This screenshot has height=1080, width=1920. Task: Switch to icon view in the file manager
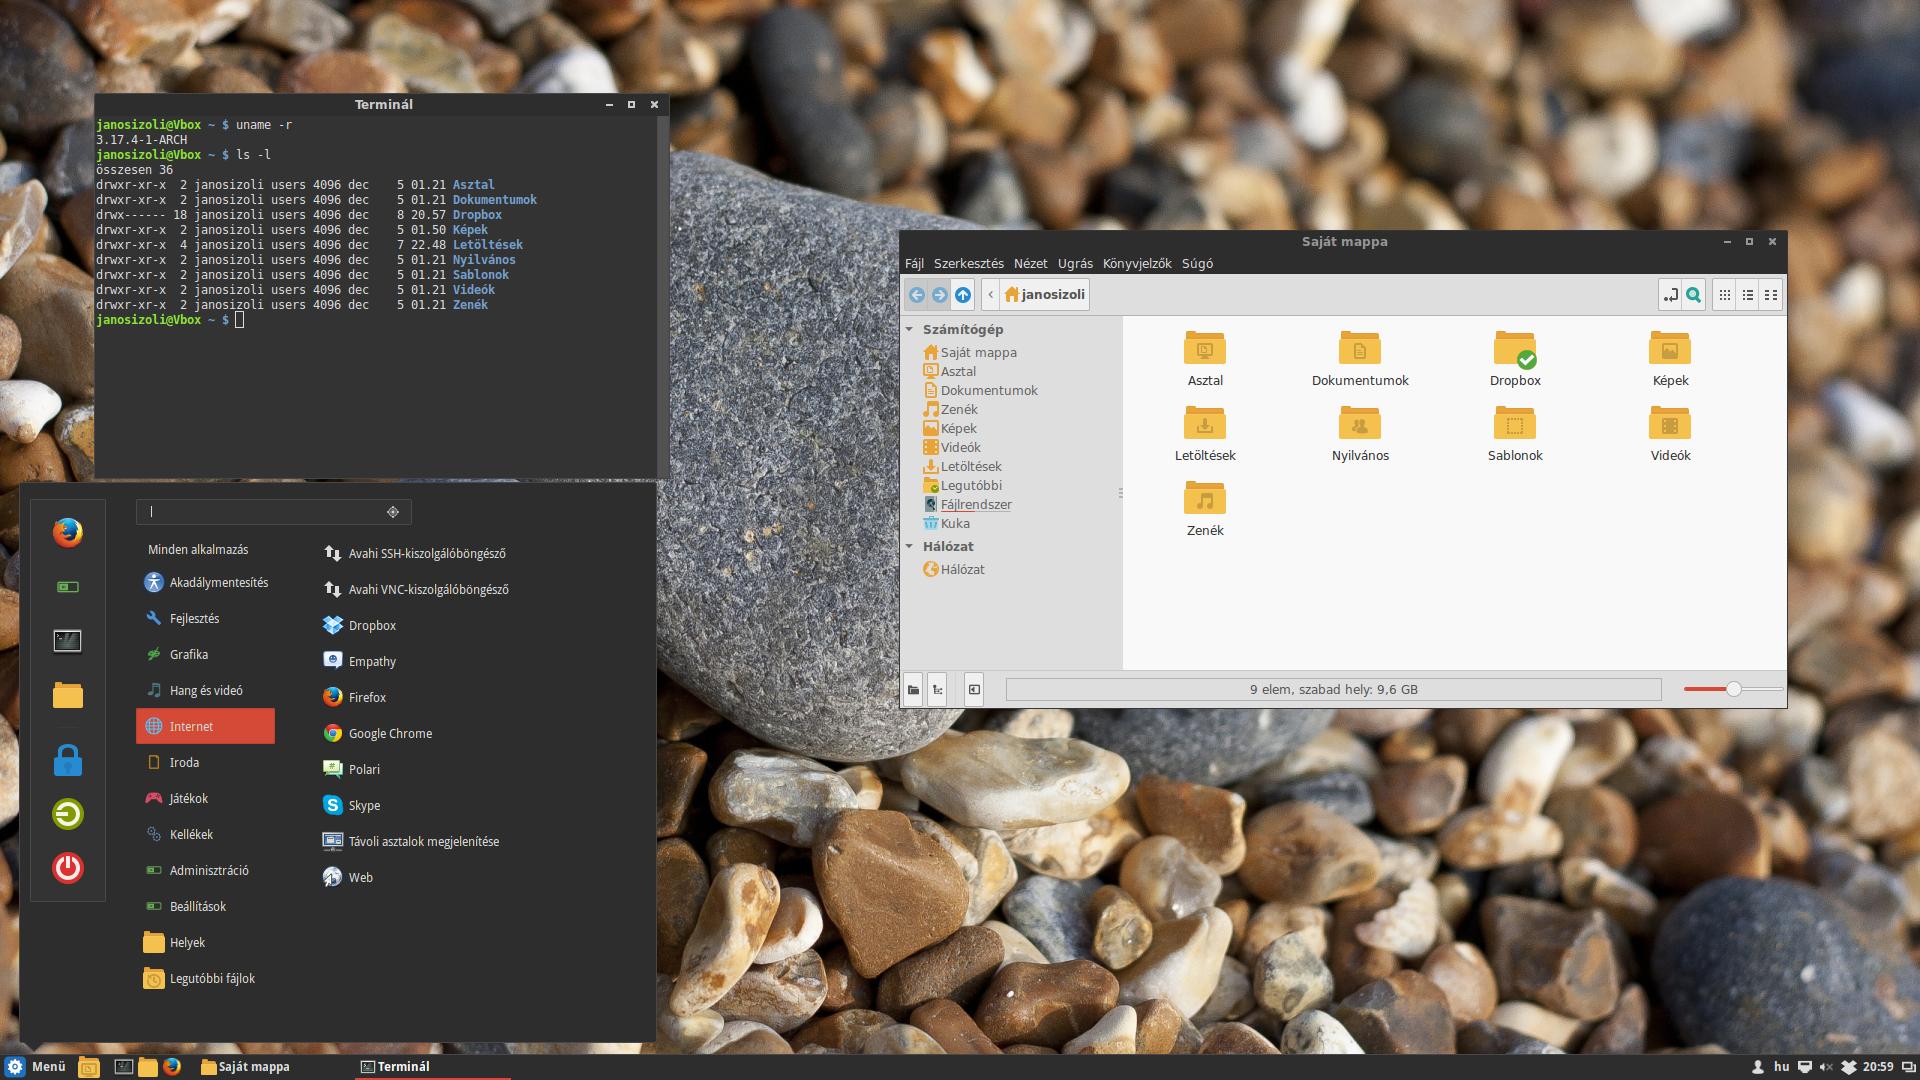click(1724, 295)
